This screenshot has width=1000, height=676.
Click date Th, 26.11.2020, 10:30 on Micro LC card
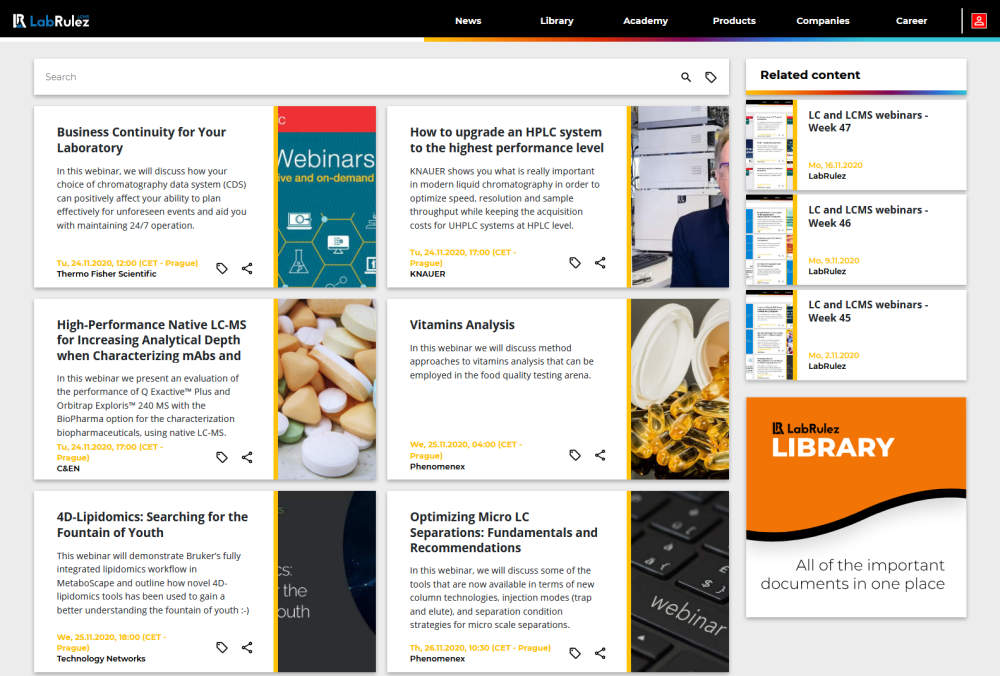tap(480, 648)
